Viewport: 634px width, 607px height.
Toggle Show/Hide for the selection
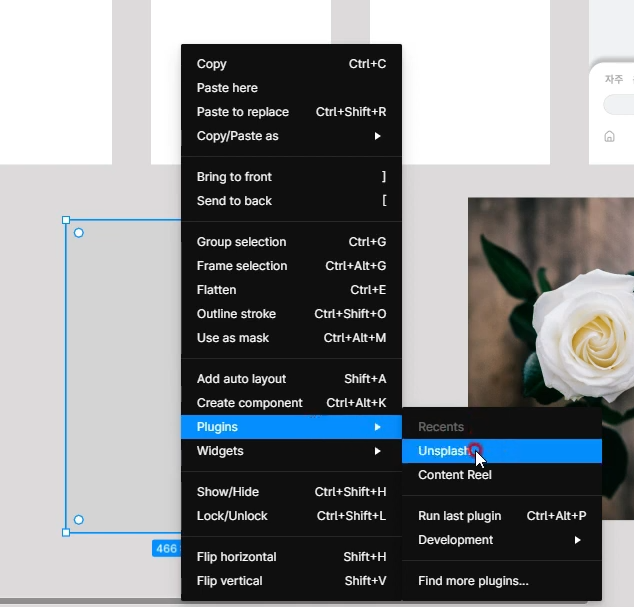coord(291,492)
